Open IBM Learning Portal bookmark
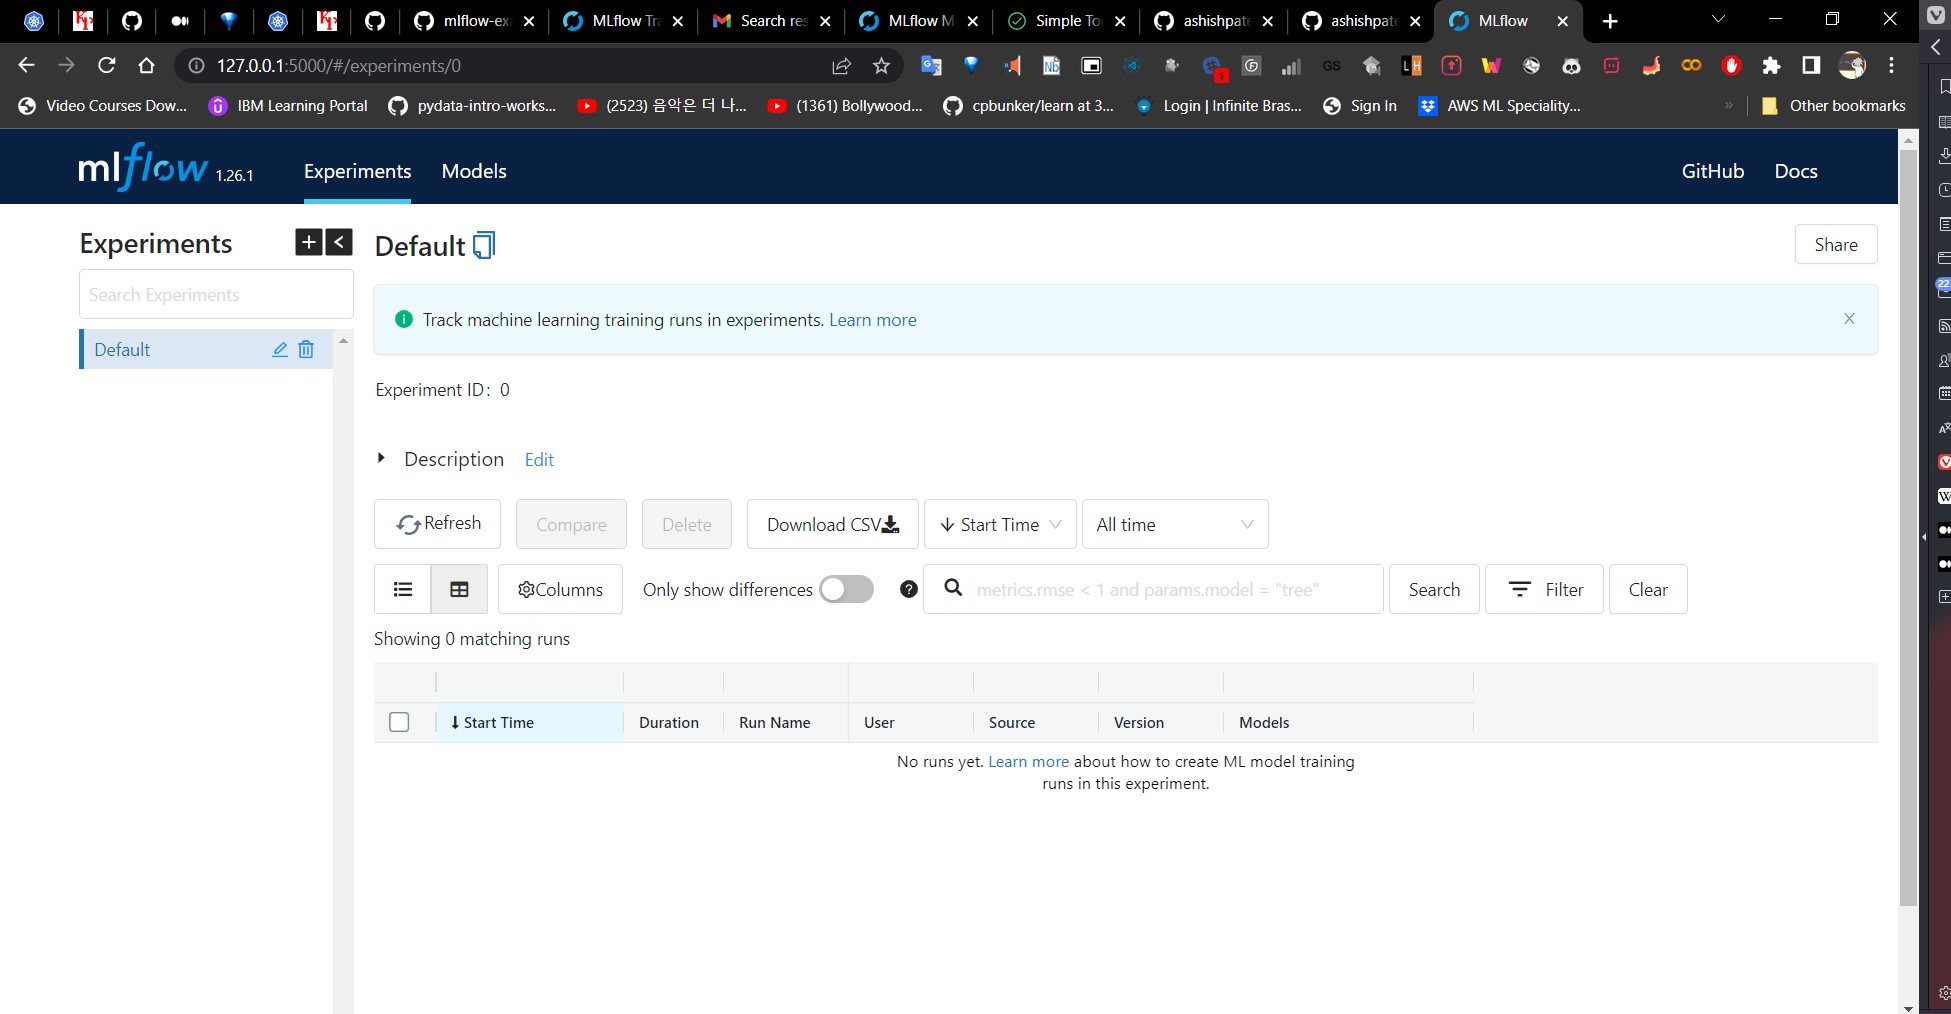This screenshot has height=1014, width=1951. coord(288,105)
